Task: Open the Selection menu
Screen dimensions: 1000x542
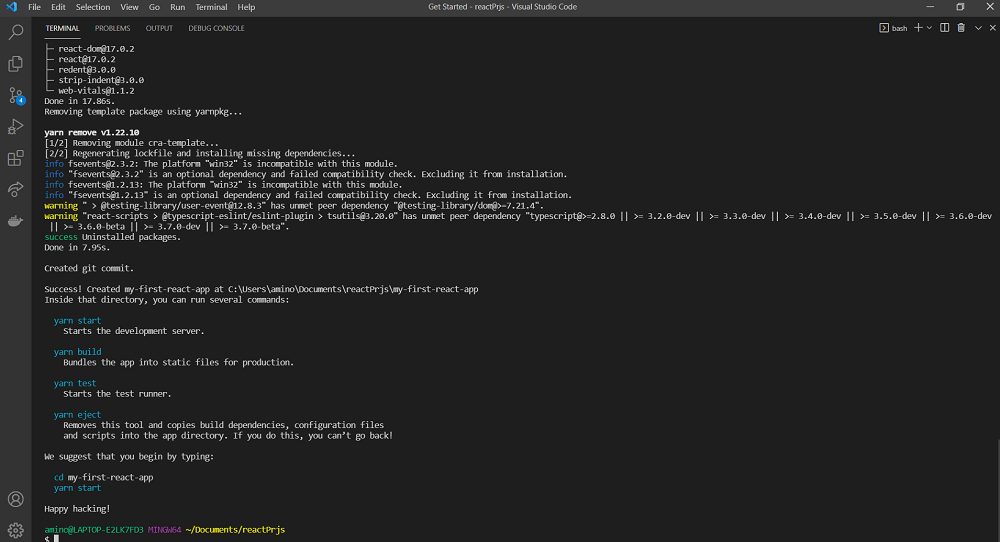Action: tap(93, 7)
